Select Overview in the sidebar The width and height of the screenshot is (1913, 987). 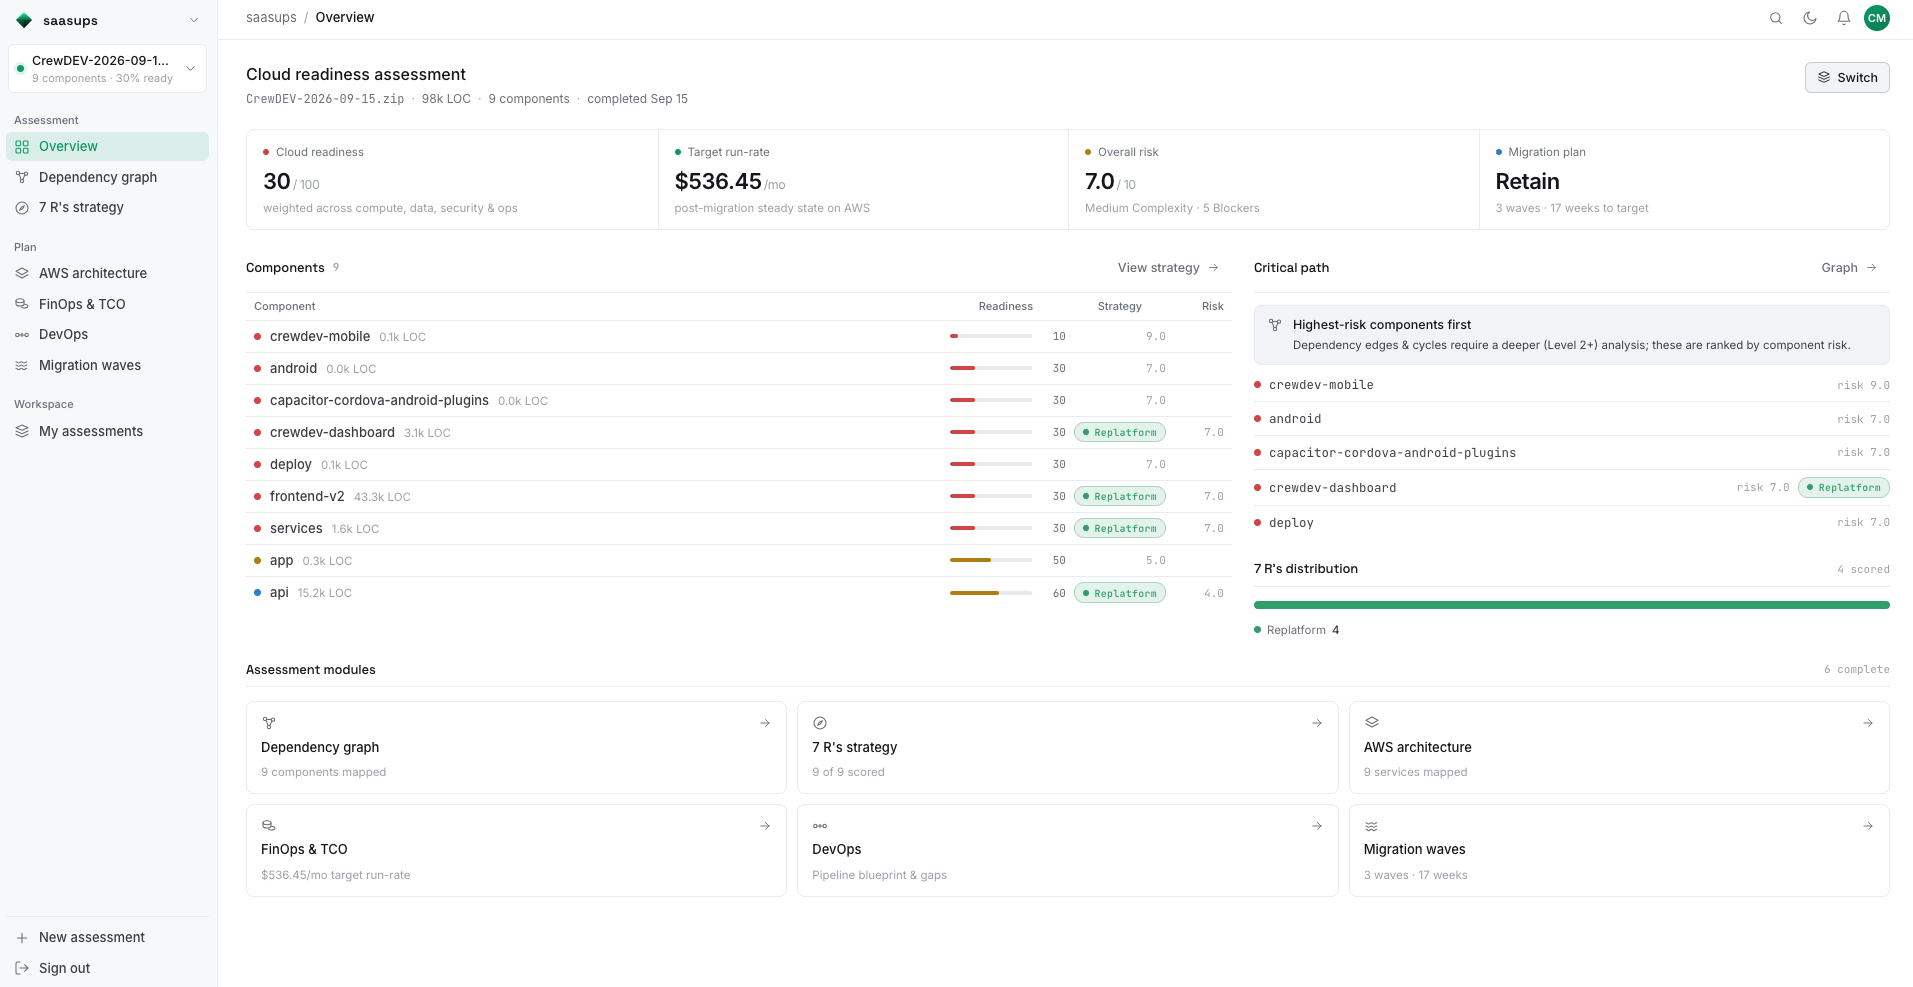point(108,146)
